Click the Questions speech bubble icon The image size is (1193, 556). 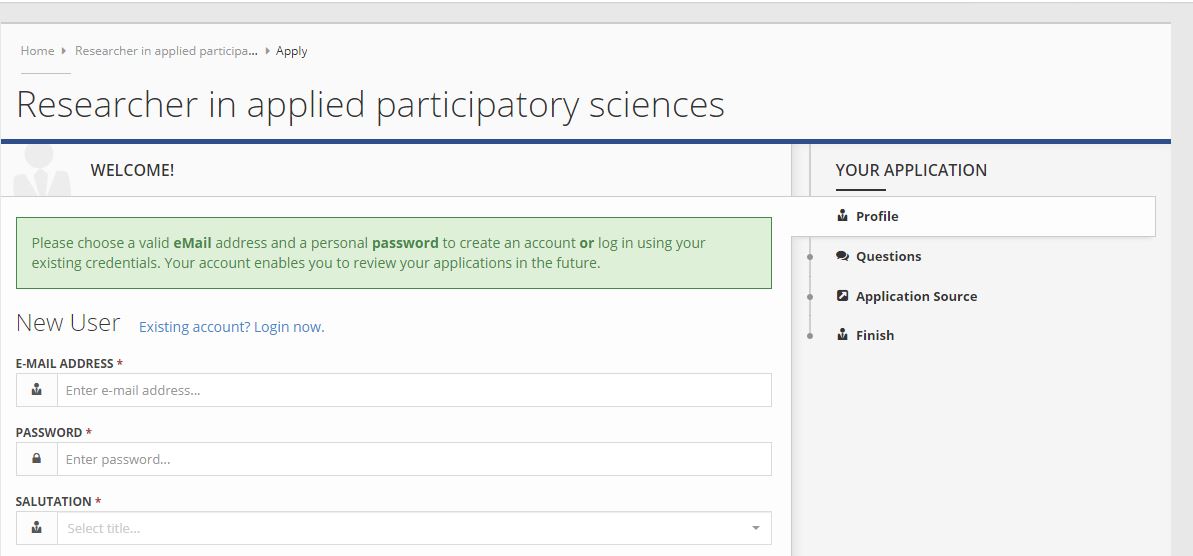[x=842, y=256]
